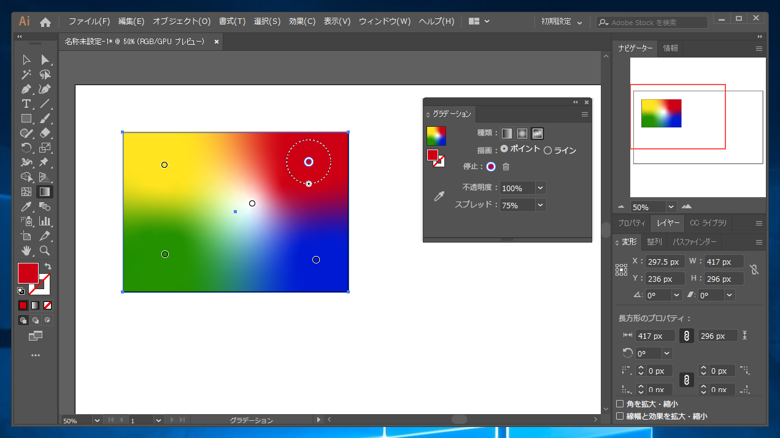
Task: Click the Navigator panel artwork thumbnail
Action: (661, 113)
